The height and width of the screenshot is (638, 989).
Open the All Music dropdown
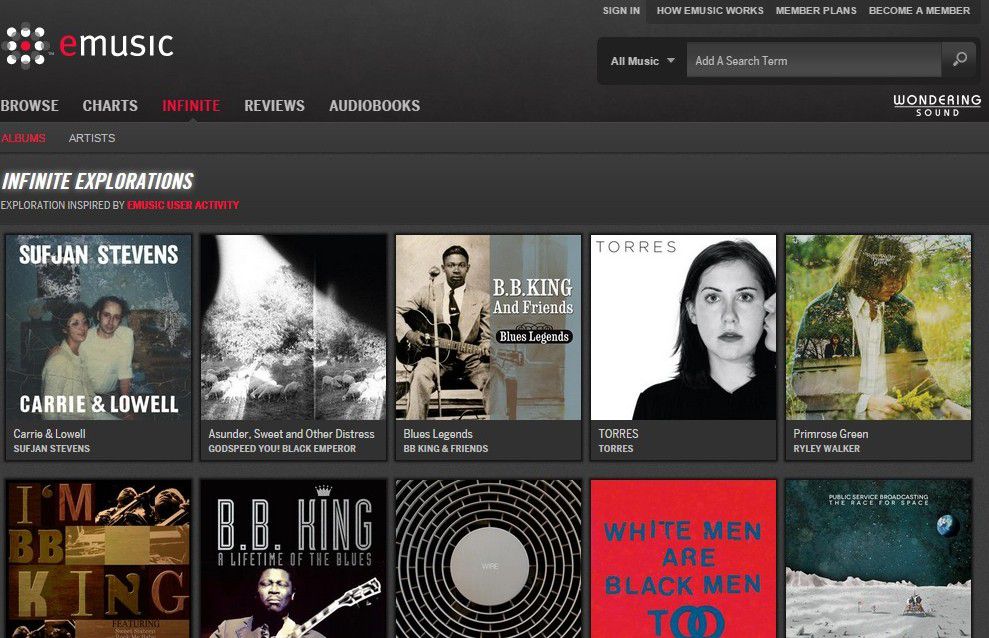642,61
